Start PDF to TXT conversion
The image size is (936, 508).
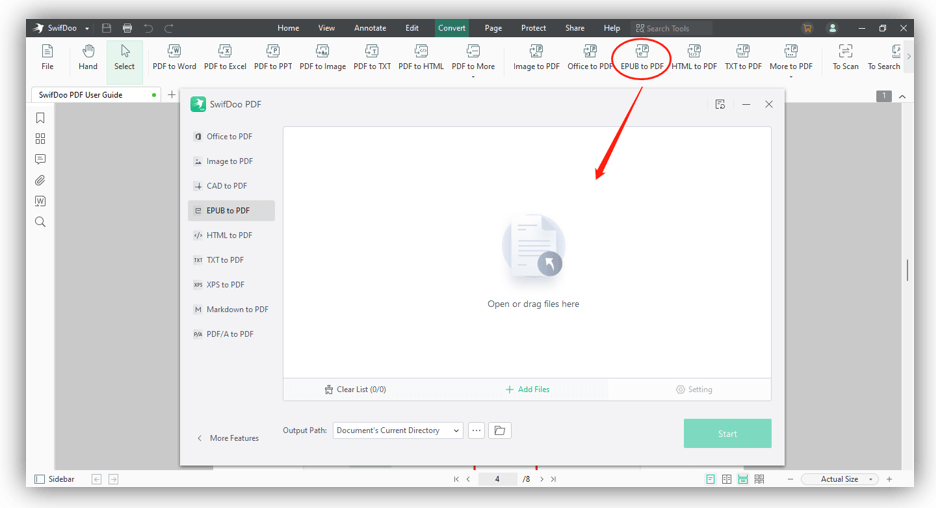[372, 57]
